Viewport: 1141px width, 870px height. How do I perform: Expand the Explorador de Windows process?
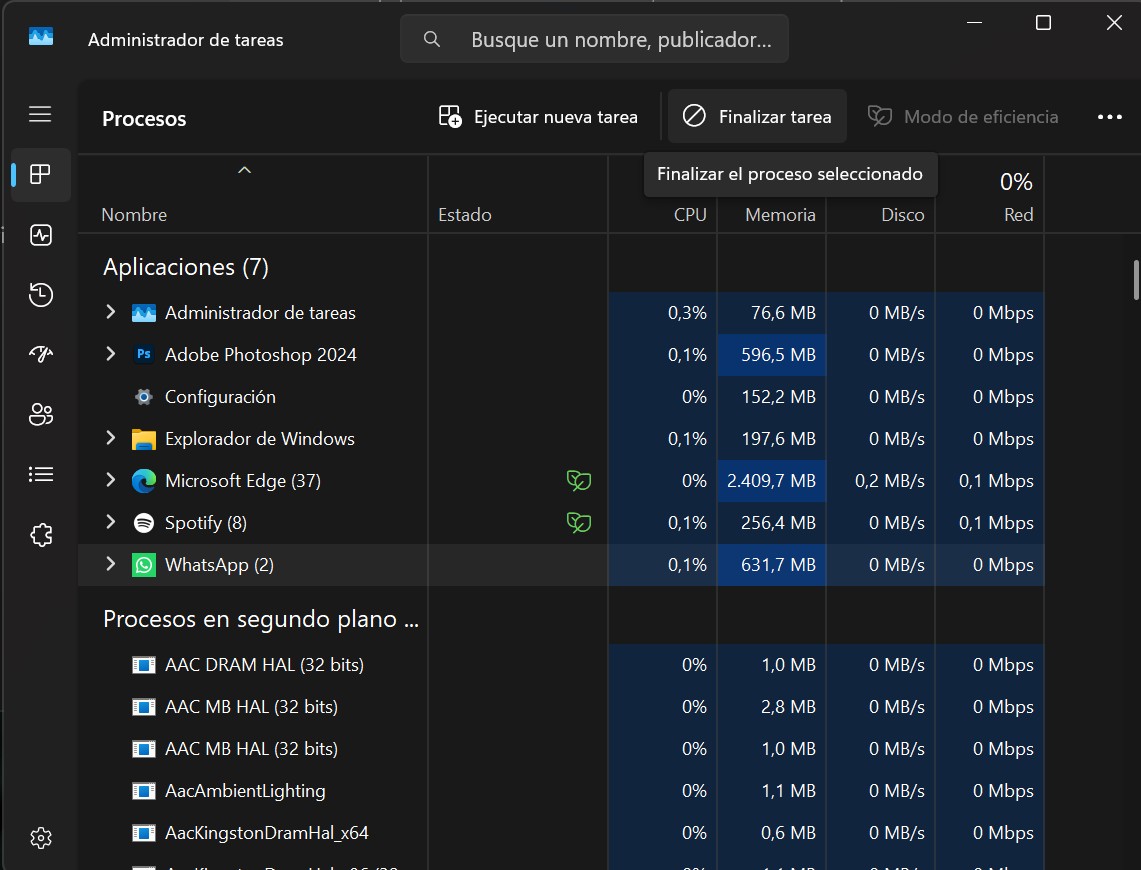pos(111,438)
